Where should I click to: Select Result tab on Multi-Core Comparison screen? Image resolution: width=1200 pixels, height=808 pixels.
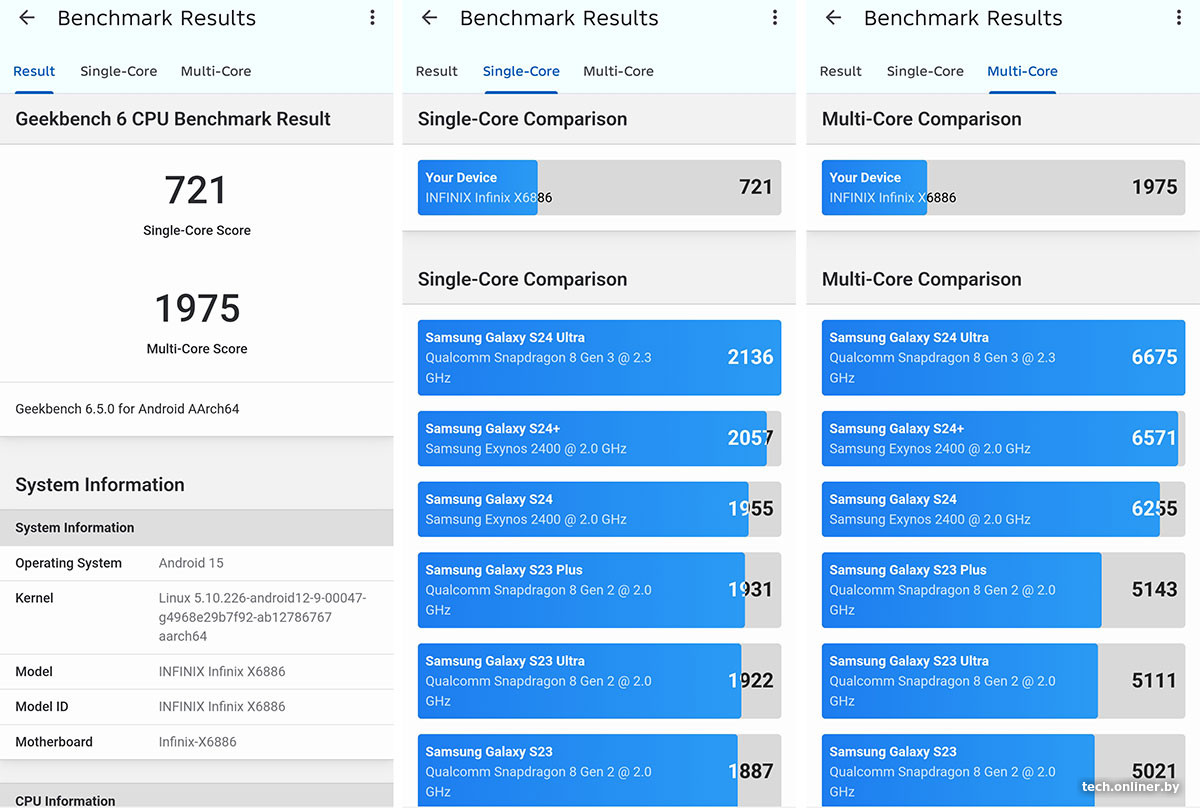(840, 71)
